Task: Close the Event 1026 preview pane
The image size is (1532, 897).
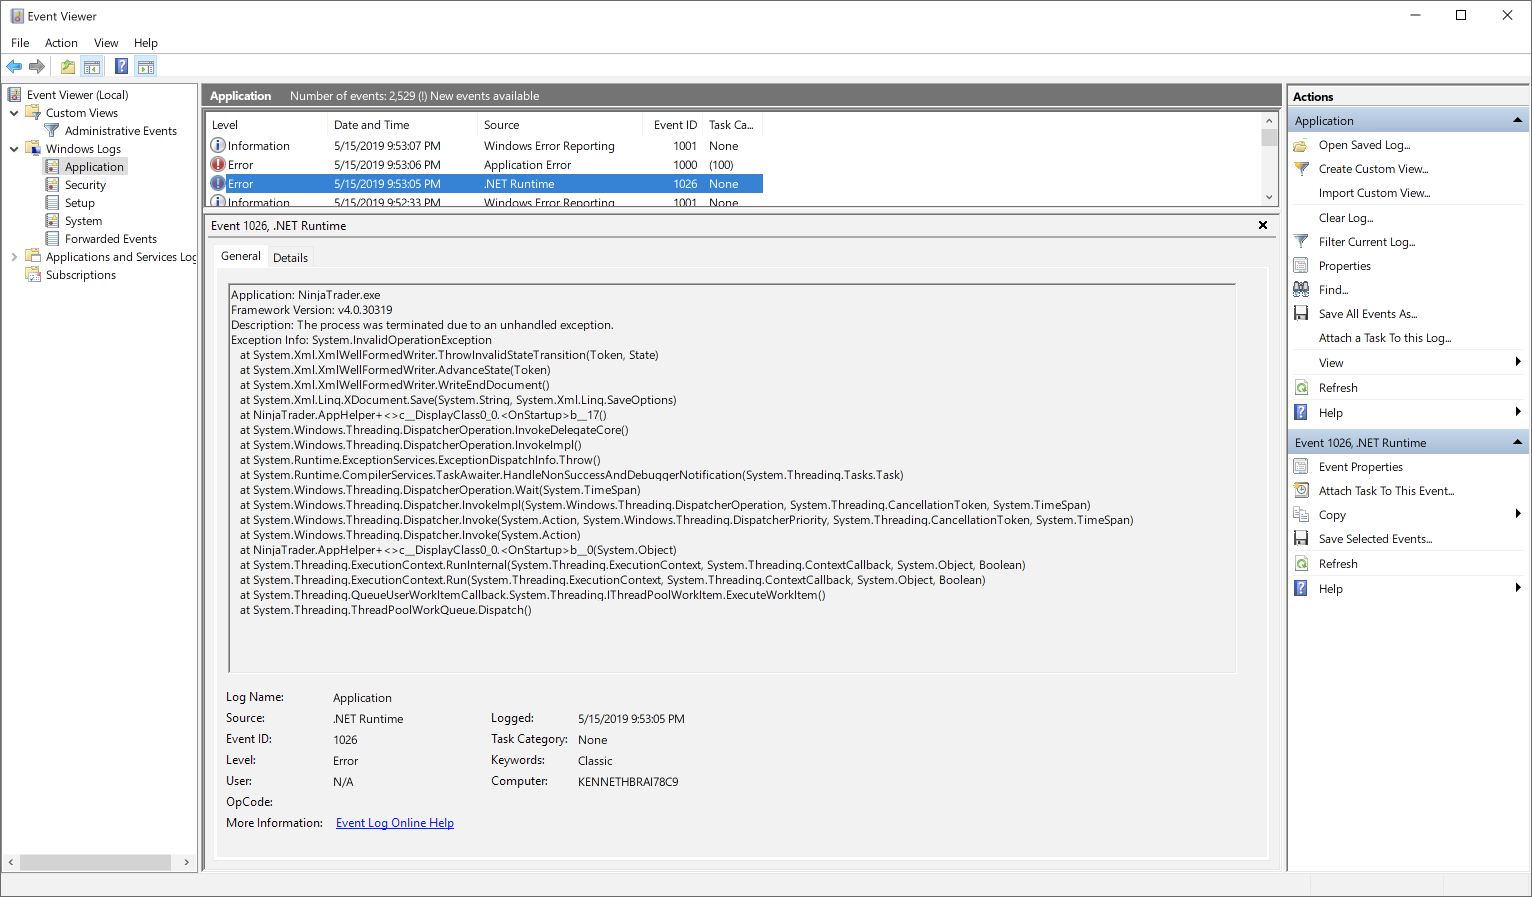Action: [1263, 225]
